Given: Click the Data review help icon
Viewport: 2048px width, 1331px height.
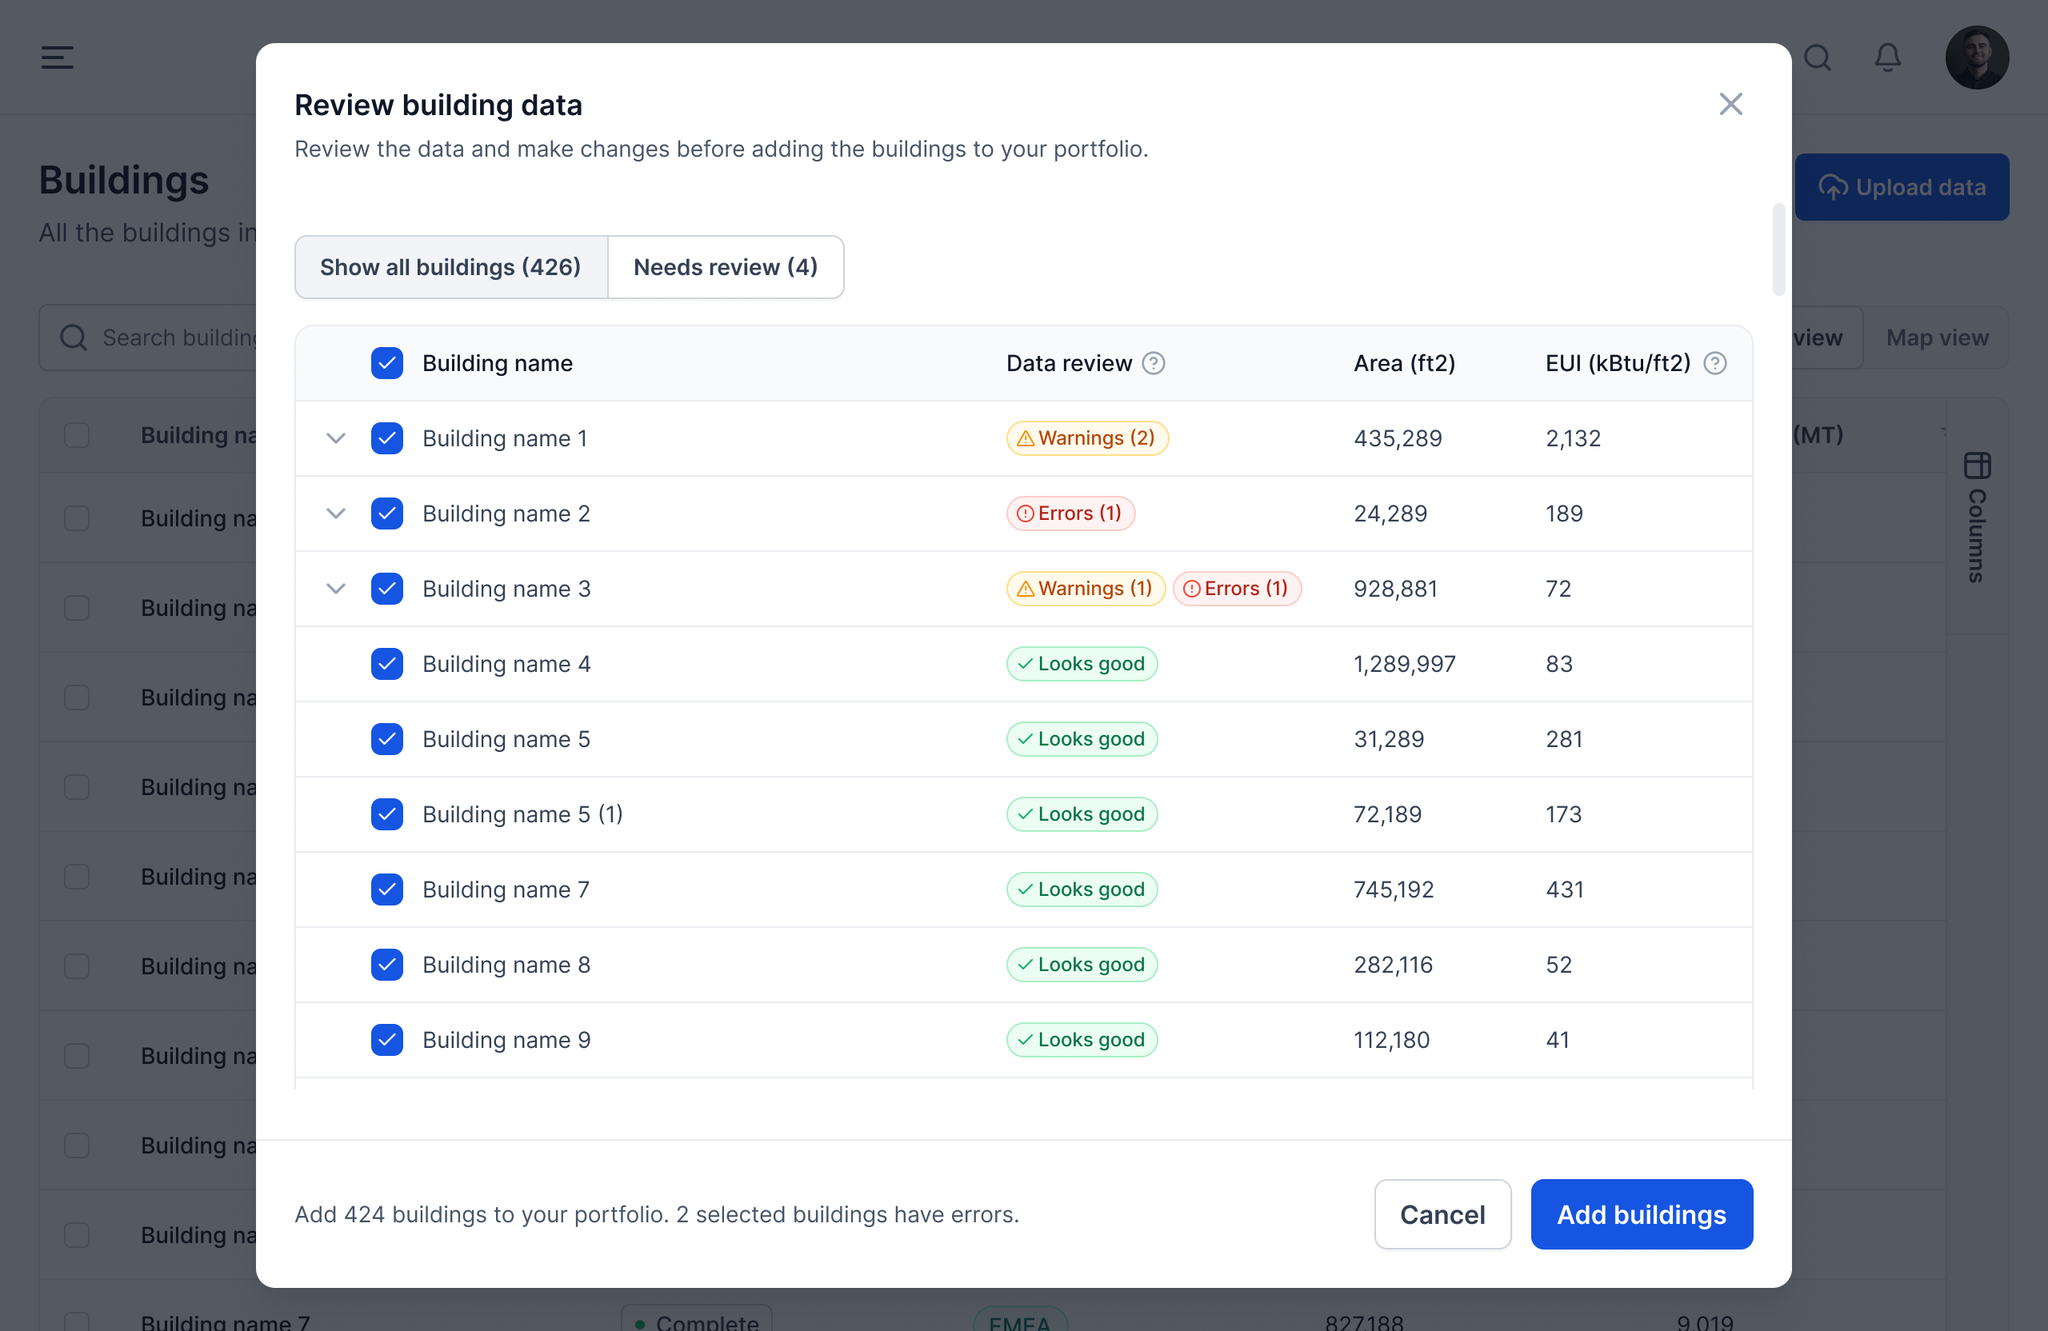Looking at the screenshot, I should 1153,363.
